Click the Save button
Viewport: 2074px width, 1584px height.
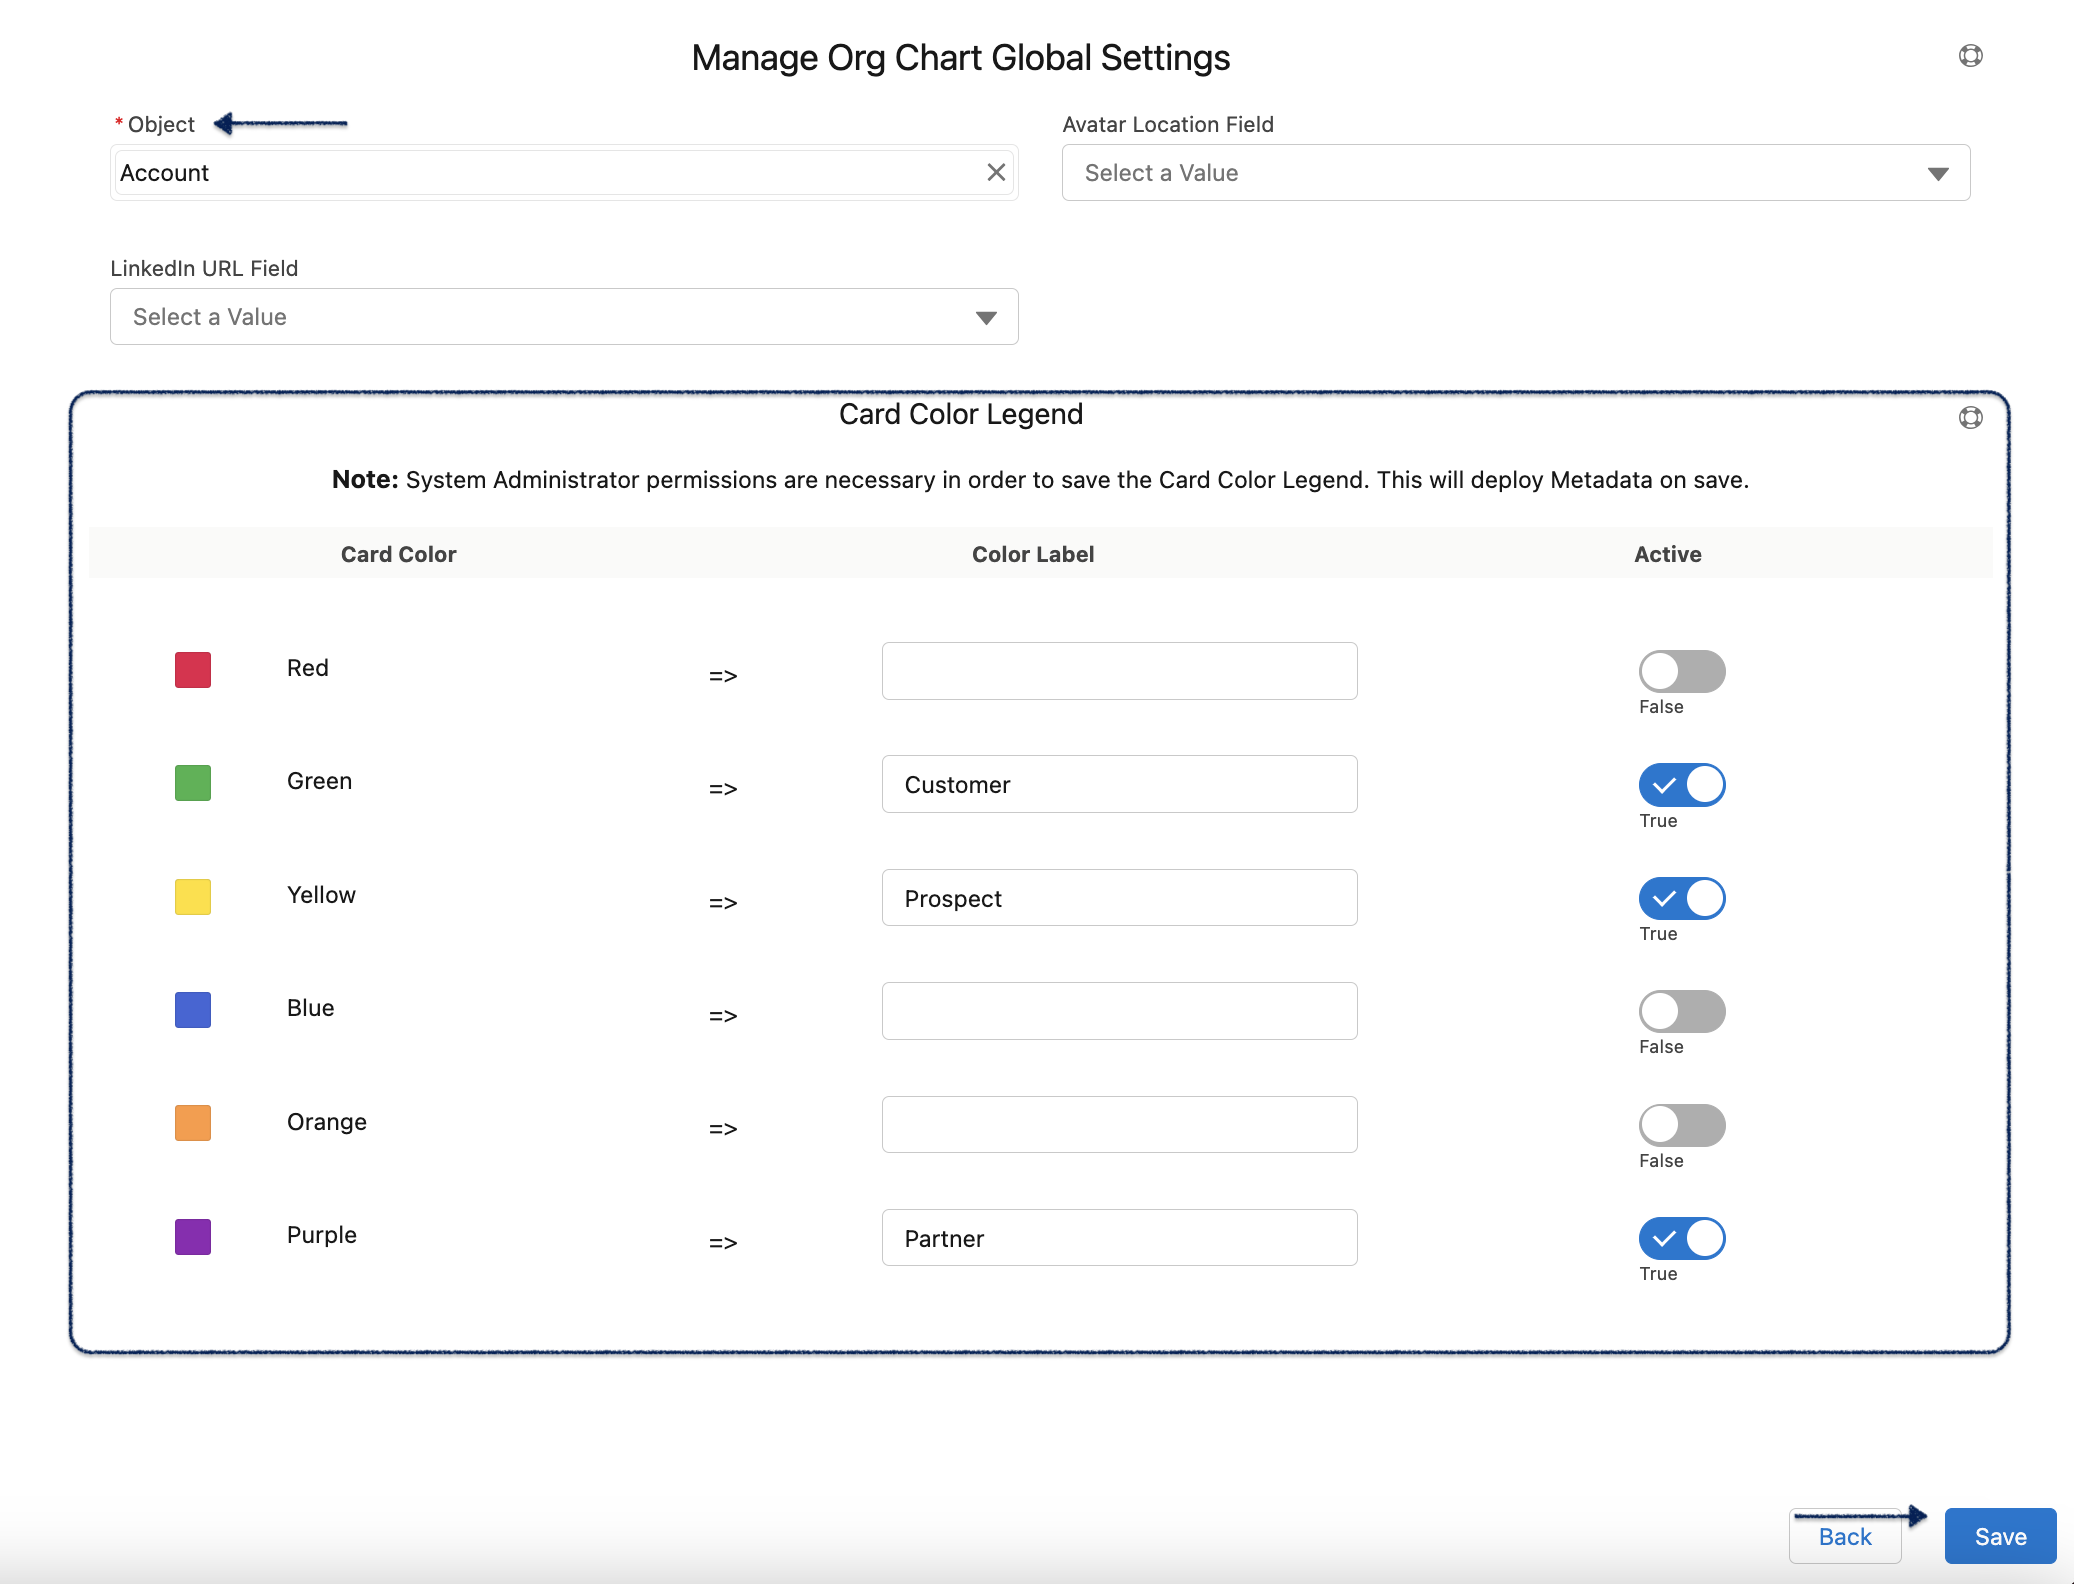(x=2000, y=1536)
